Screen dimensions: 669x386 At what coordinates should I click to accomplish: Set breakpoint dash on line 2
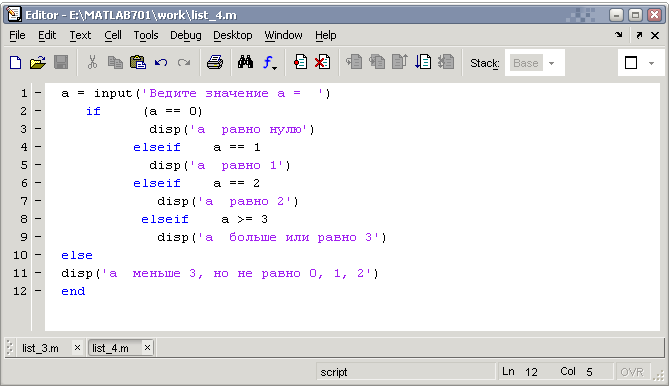click(x=38, y=110)
